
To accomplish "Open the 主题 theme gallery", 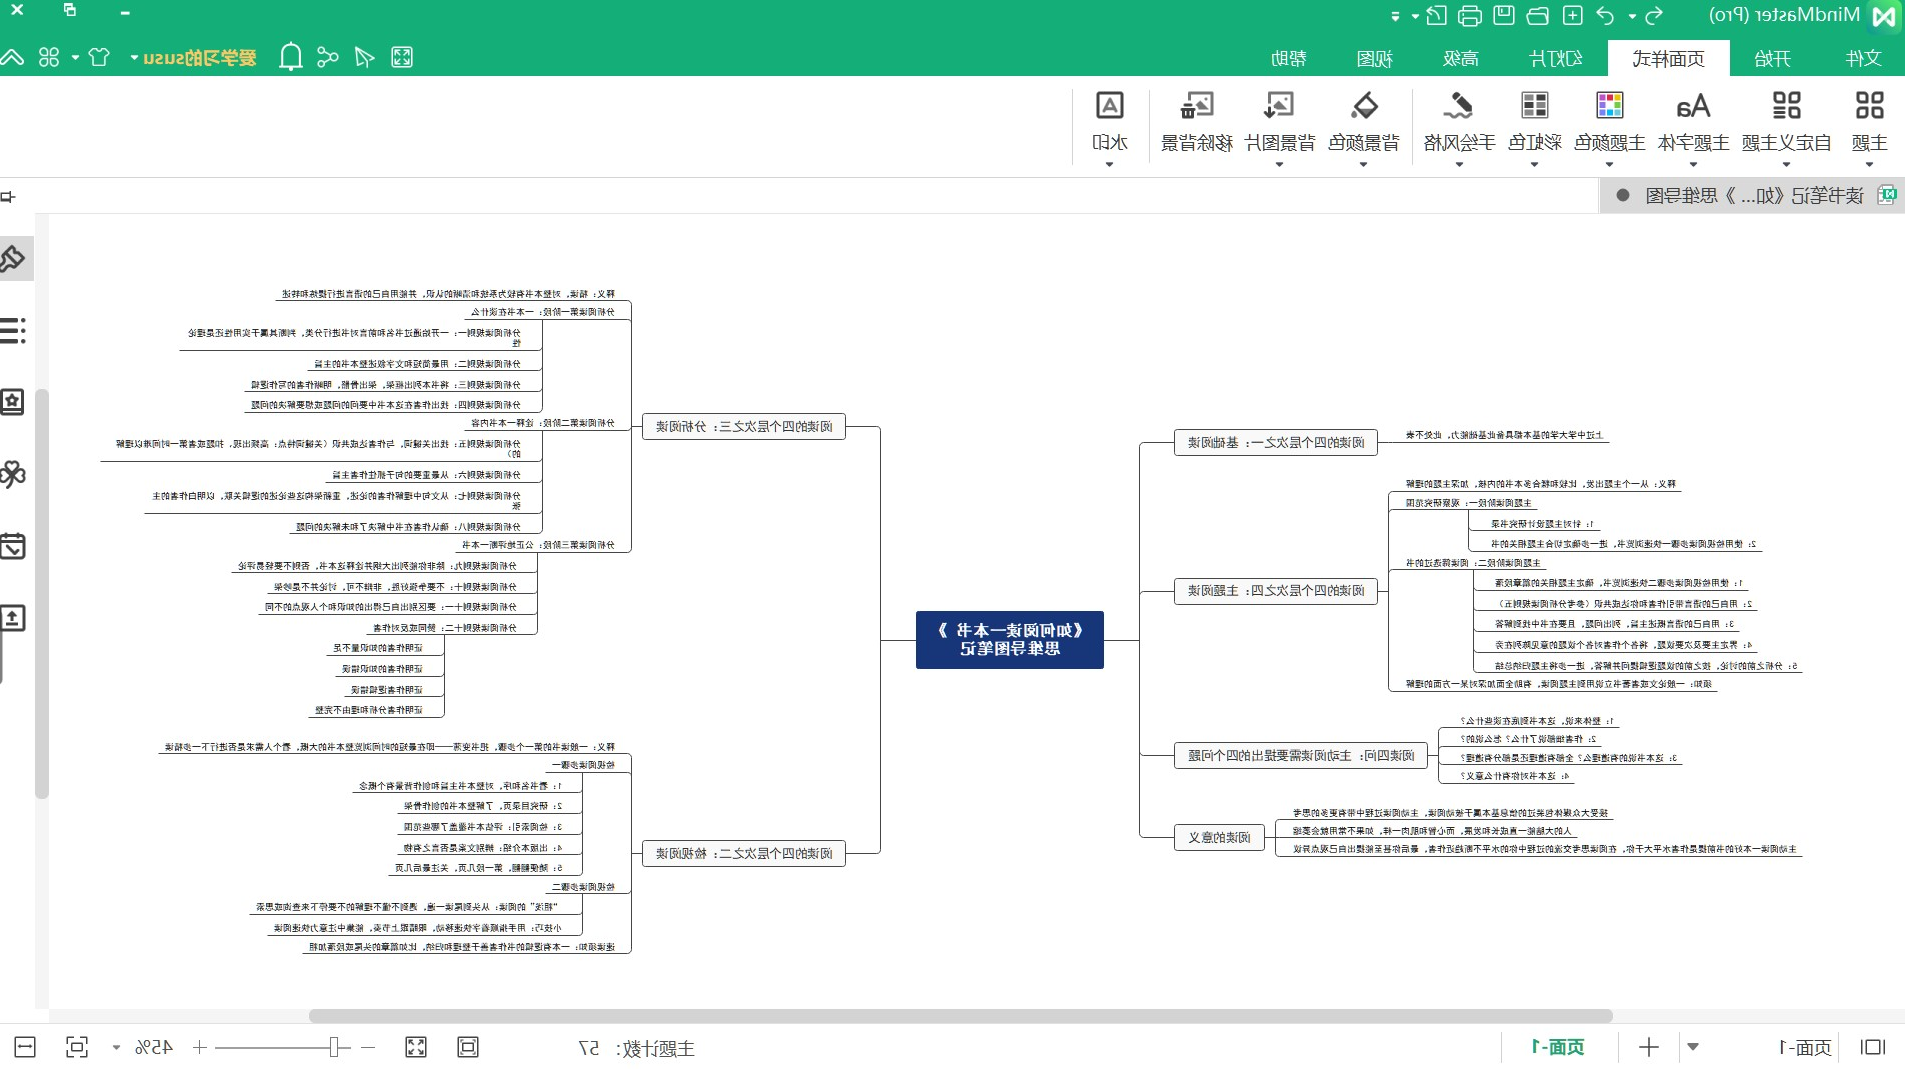I will point(1868,127).
